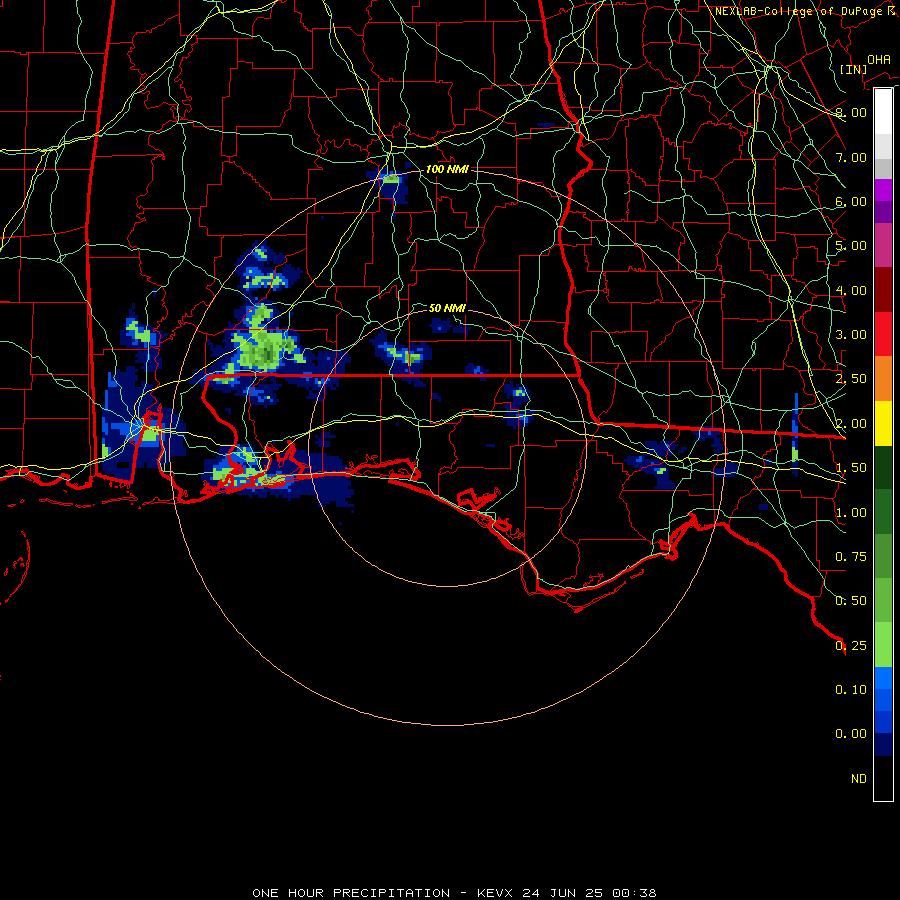
Task: Select the 2.00 legend value
Action: tap(851, 424)
